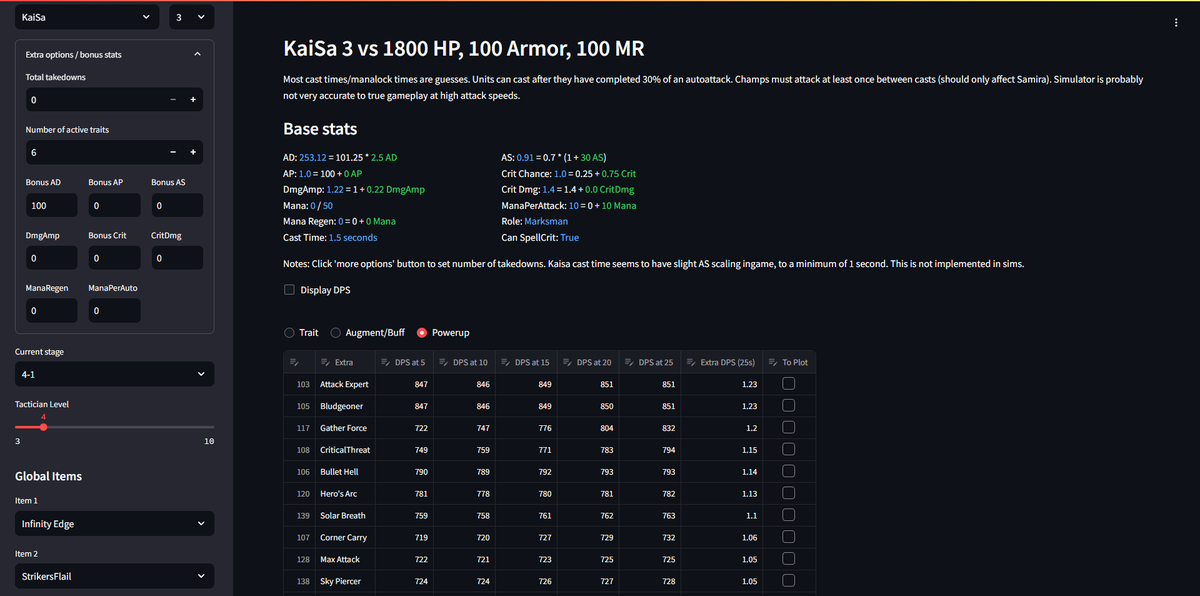Click the Bludgeoner cell
The width and height of the screenshot is (1200, 596).
[343, 406]
